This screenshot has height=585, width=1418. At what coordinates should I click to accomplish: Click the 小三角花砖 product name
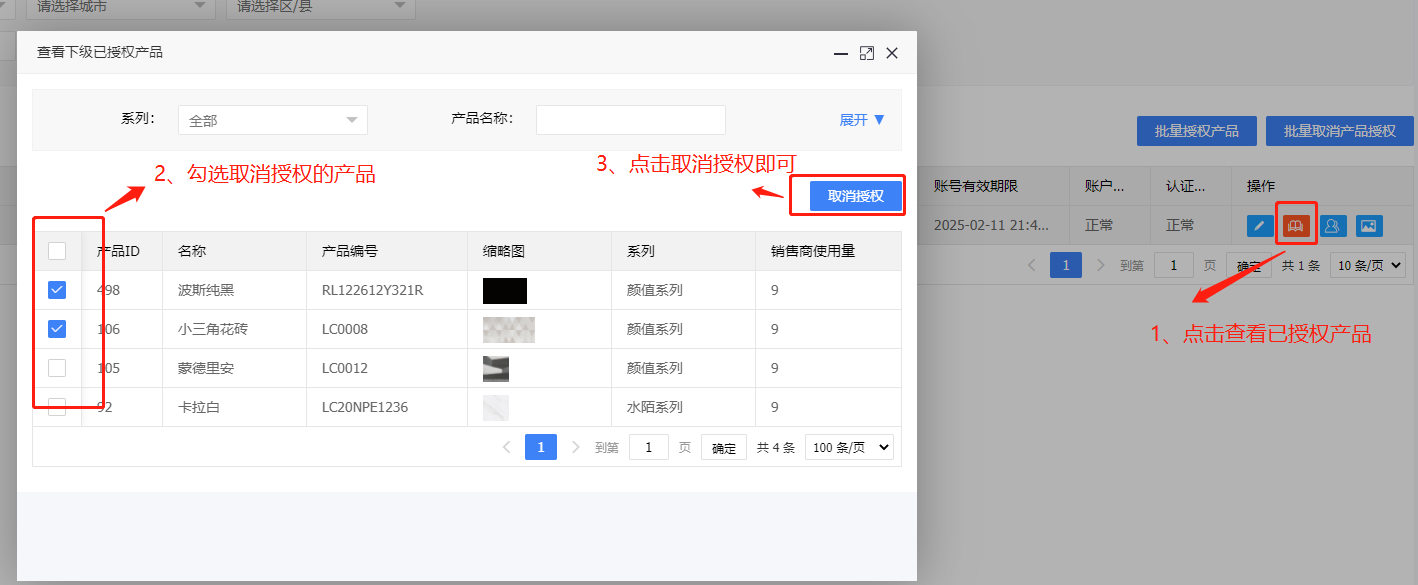213,329
